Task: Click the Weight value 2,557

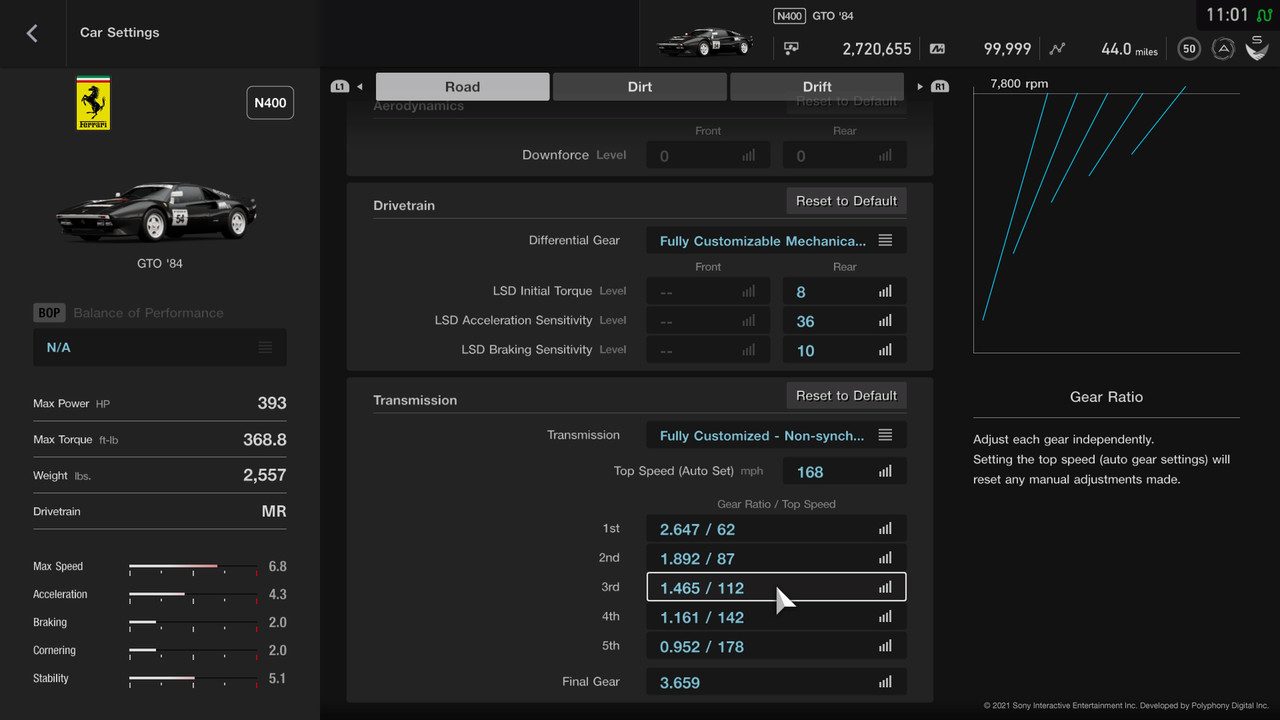Action: (265, 475)
